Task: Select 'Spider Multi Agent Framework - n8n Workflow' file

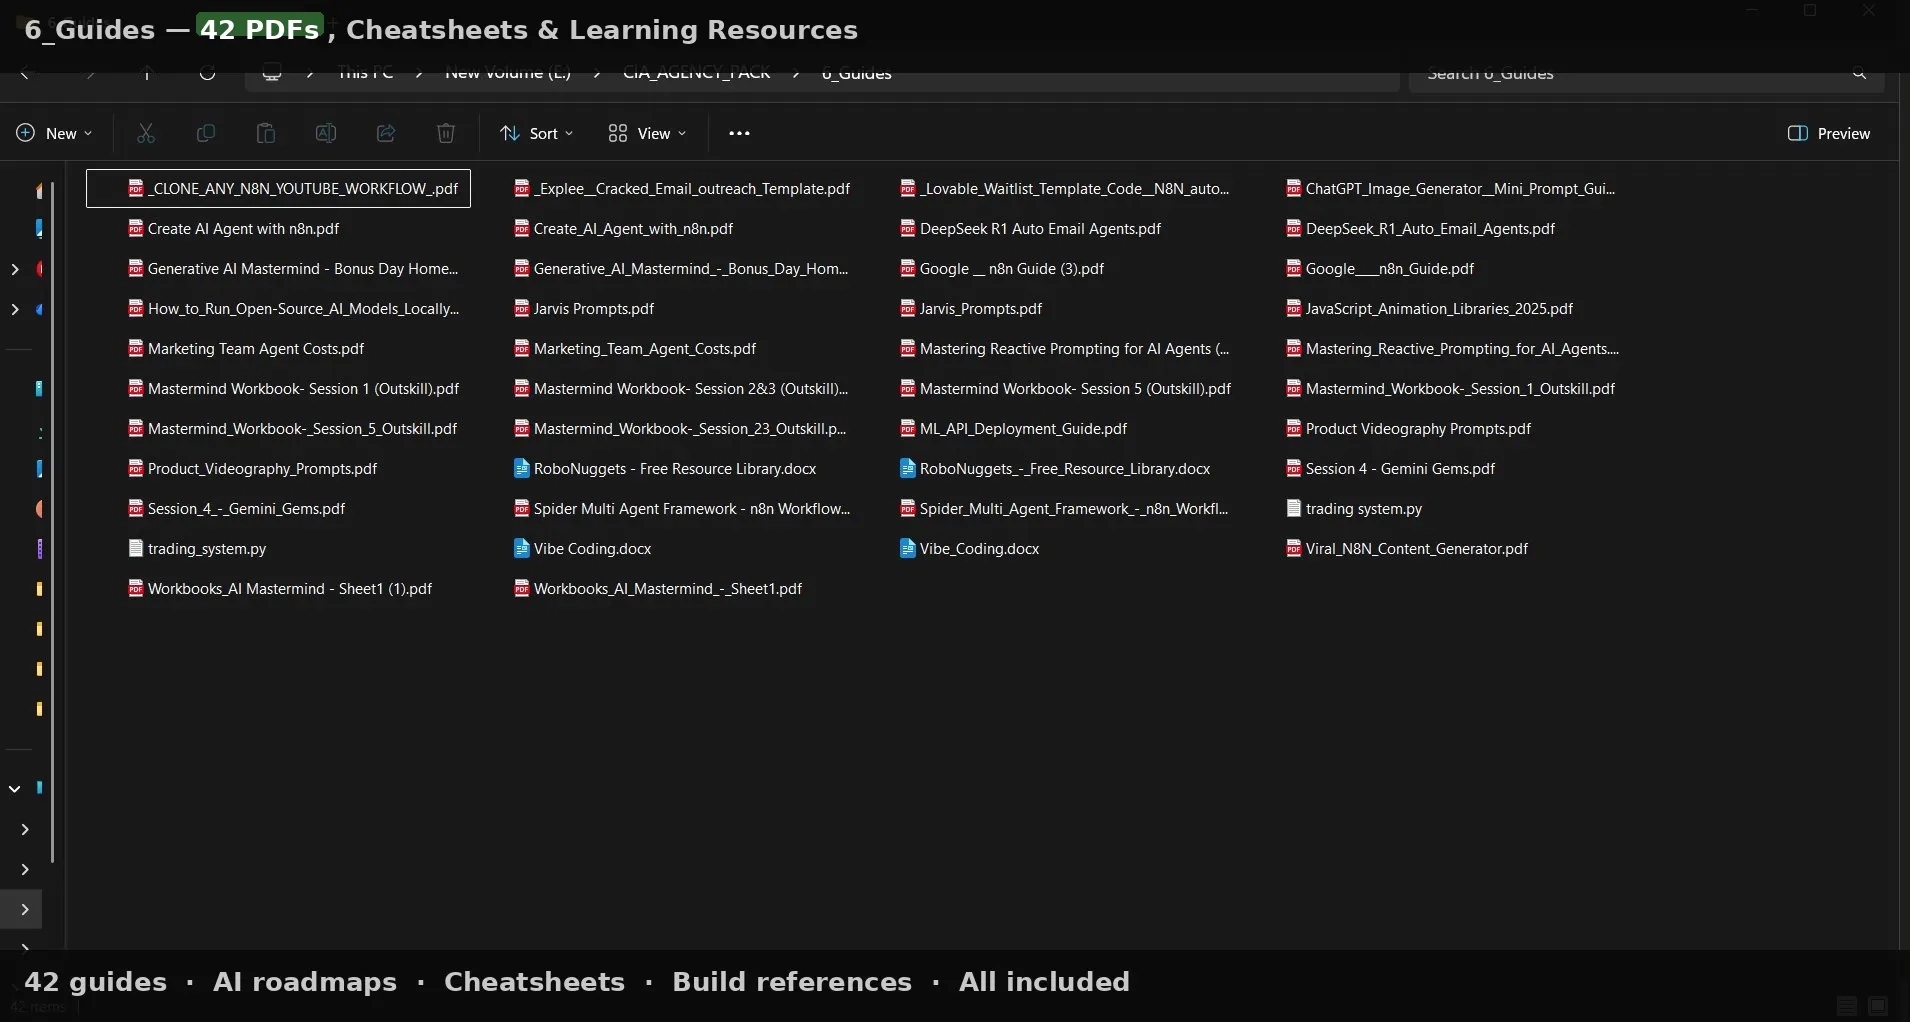Action: click(682, 508)
